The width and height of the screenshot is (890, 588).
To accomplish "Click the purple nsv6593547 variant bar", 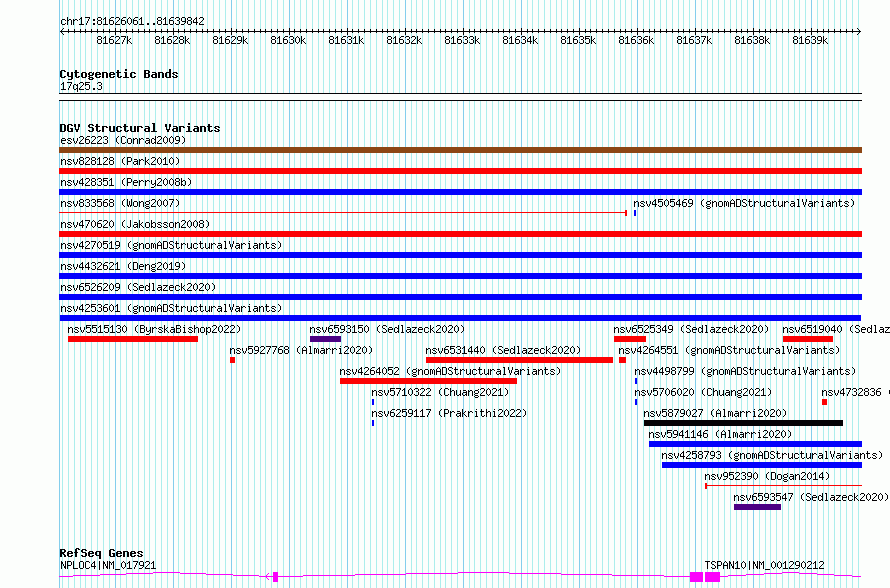I will (x=758, y=507).
